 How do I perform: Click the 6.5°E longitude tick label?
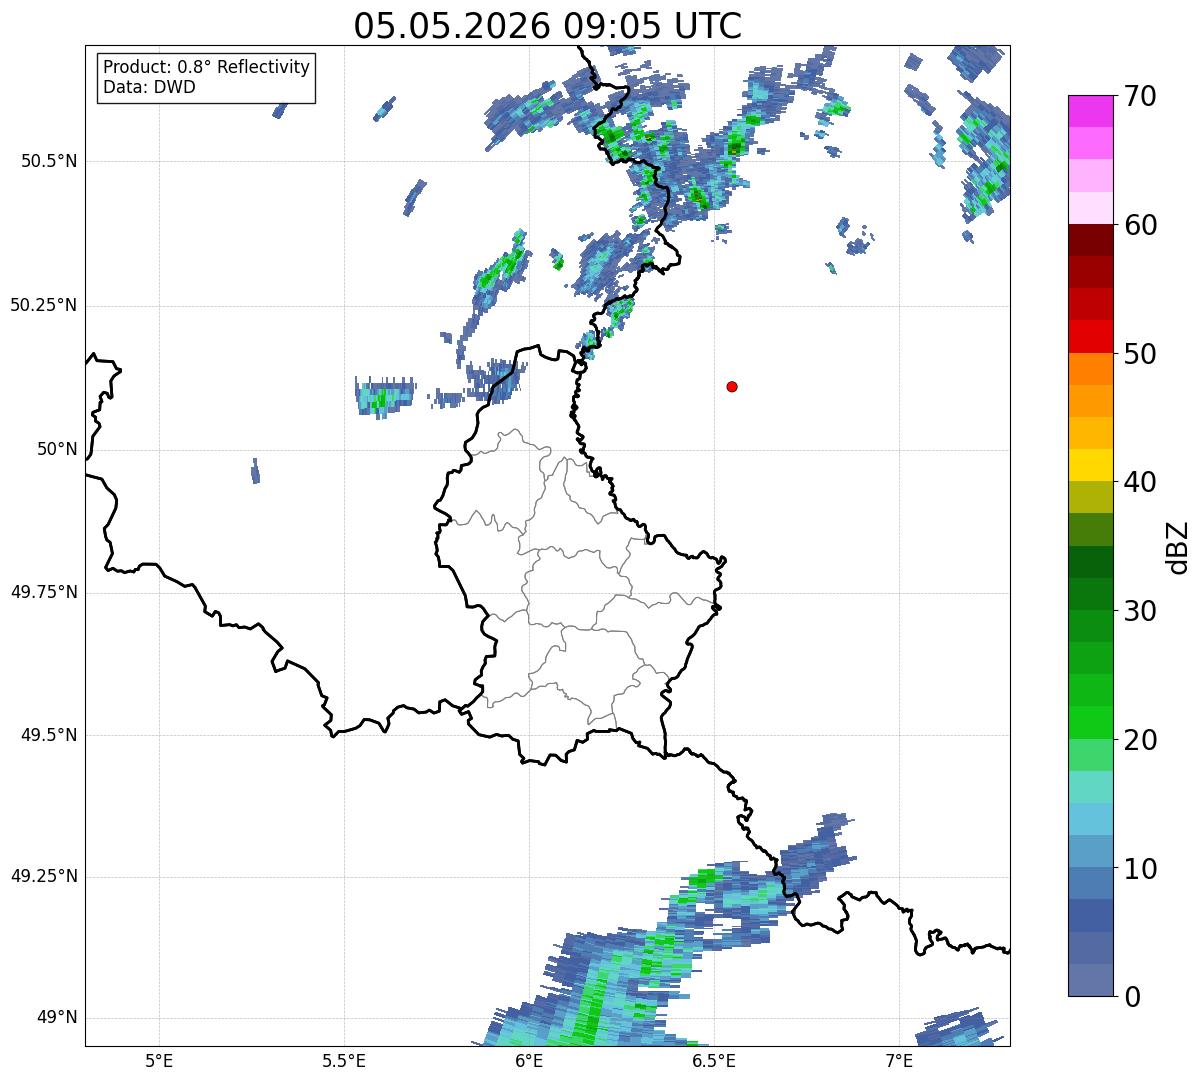point(714,1060)
